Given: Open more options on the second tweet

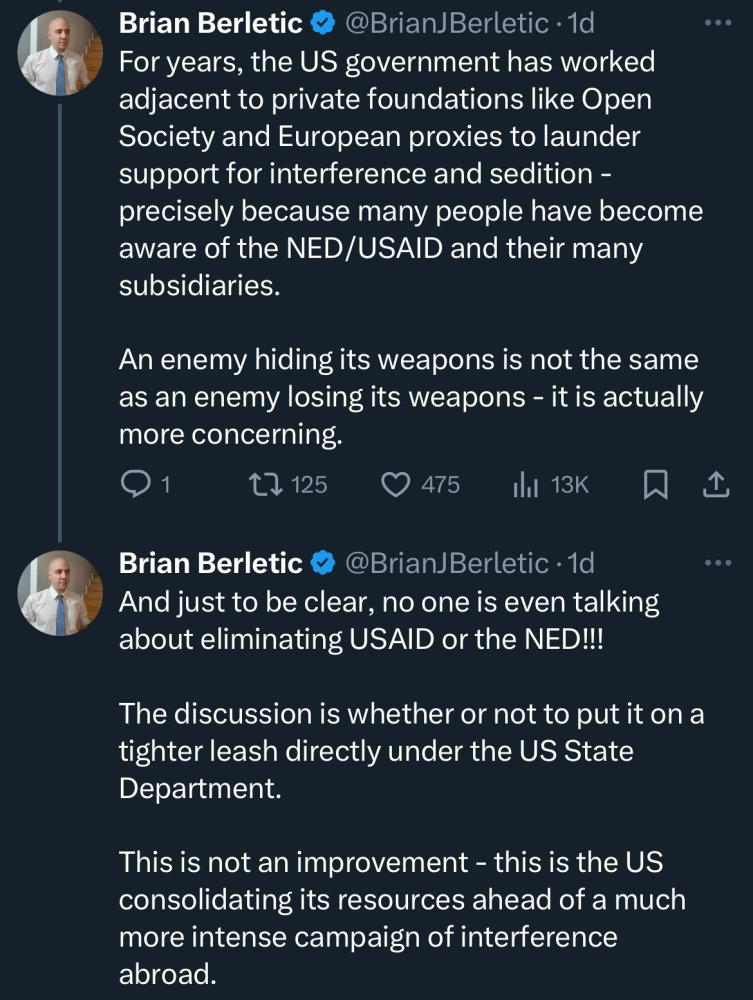Looking at the screenshot, I should pyautogui.click(x=718, y=563).
